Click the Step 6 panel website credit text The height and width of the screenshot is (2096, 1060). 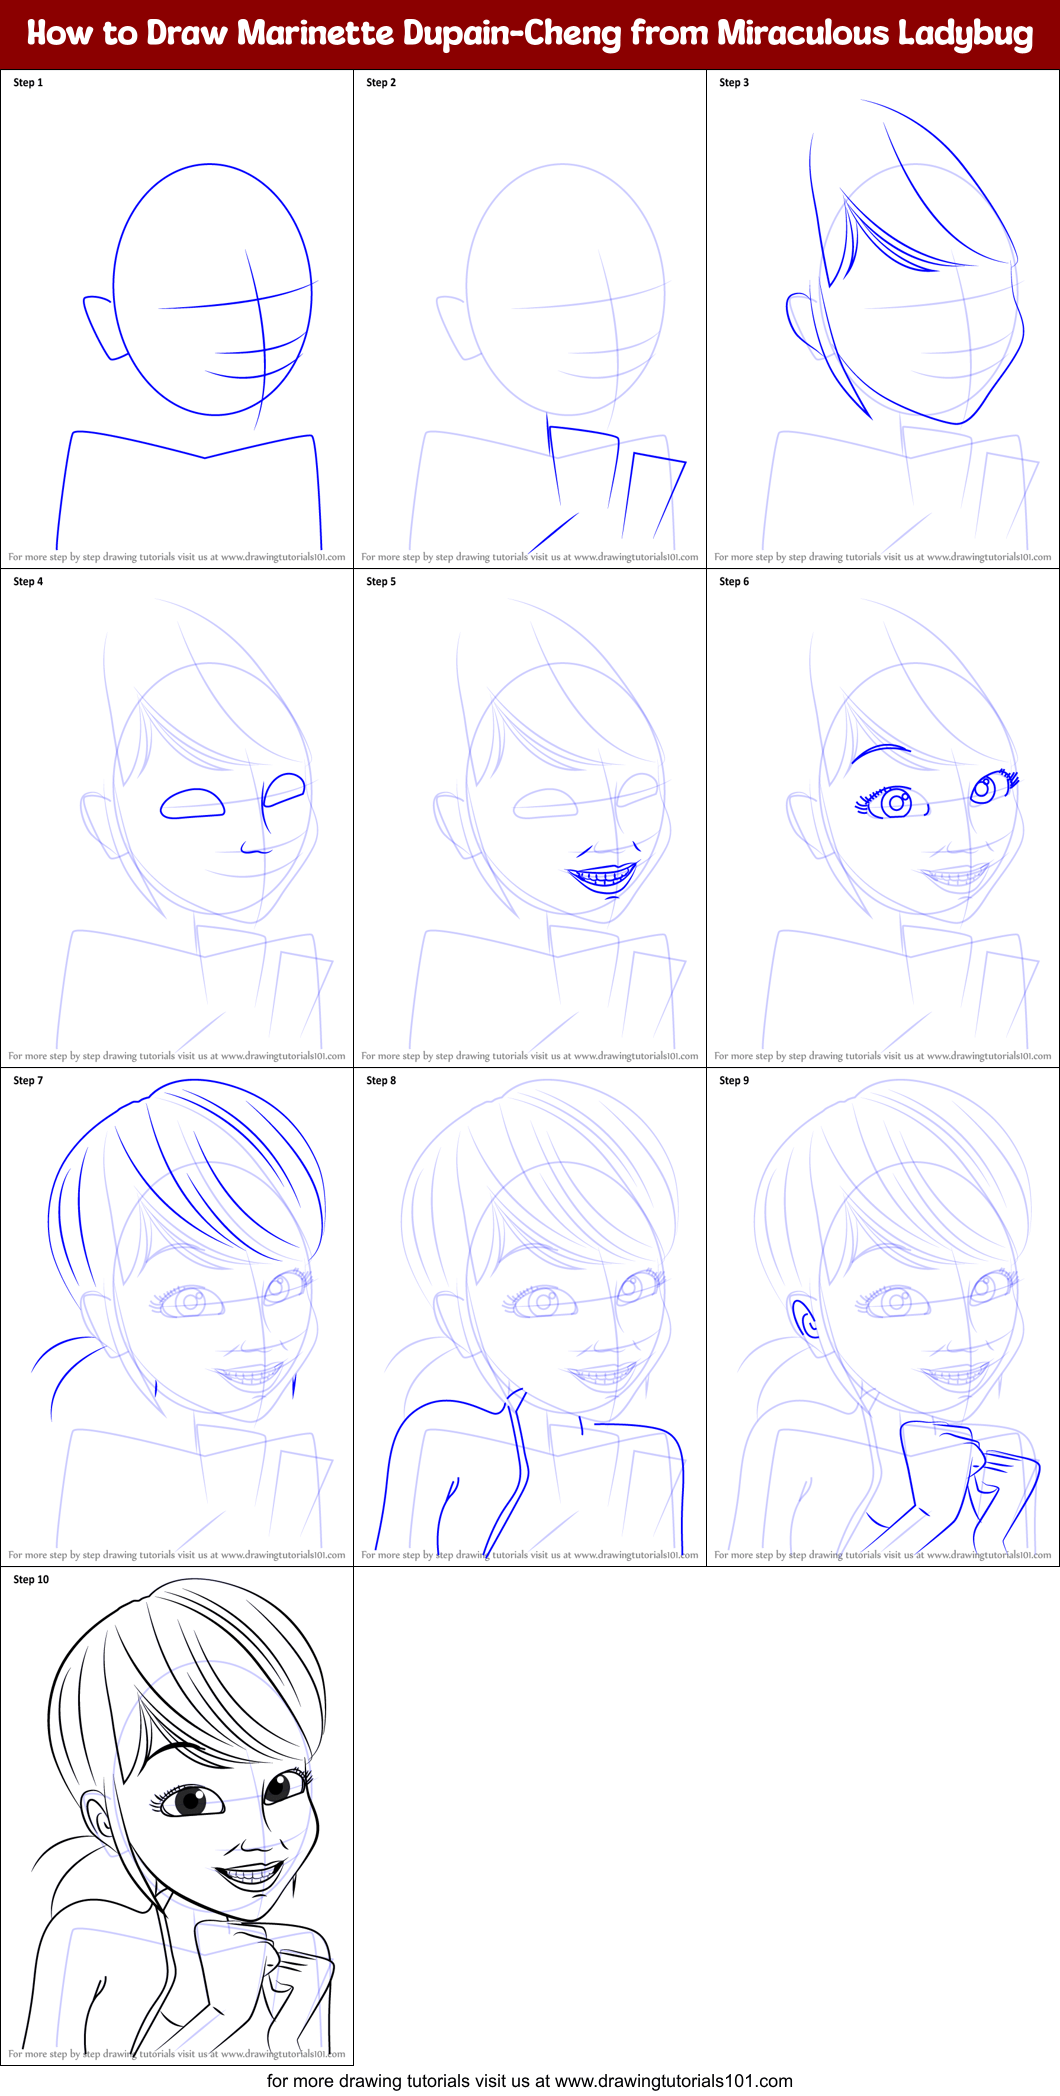[x=883, y=1056]
